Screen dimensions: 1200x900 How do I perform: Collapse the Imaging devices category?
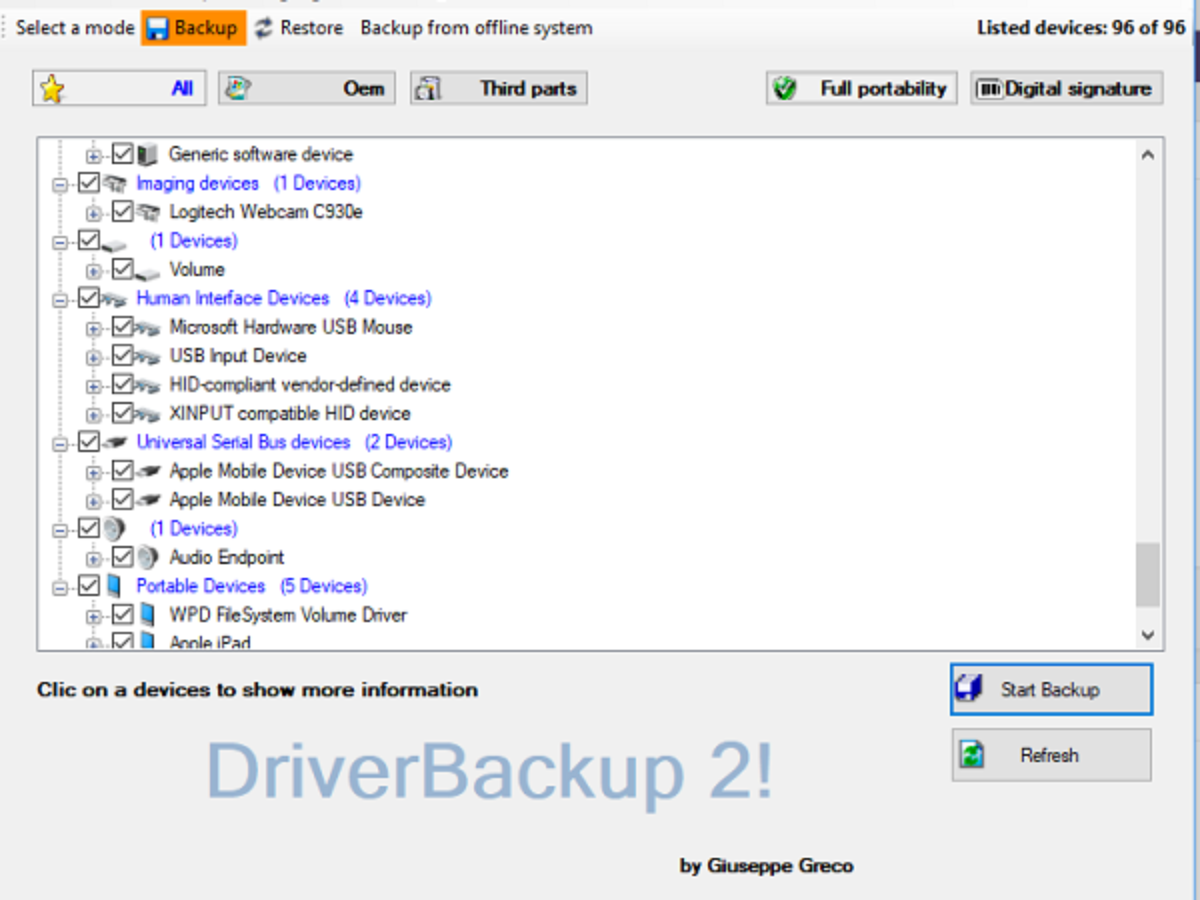tap(60, 185)
